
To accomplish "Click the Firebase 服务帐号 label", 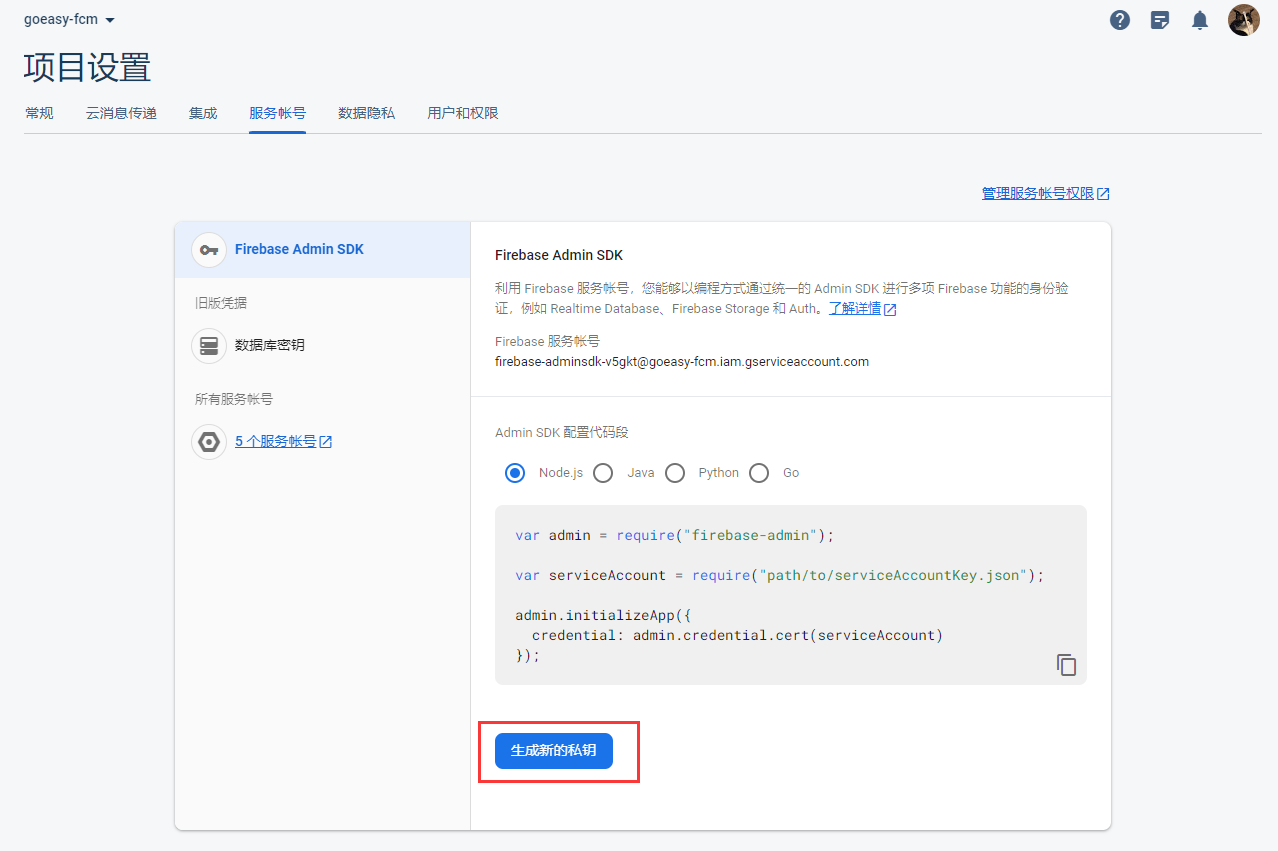I will 547,341.
